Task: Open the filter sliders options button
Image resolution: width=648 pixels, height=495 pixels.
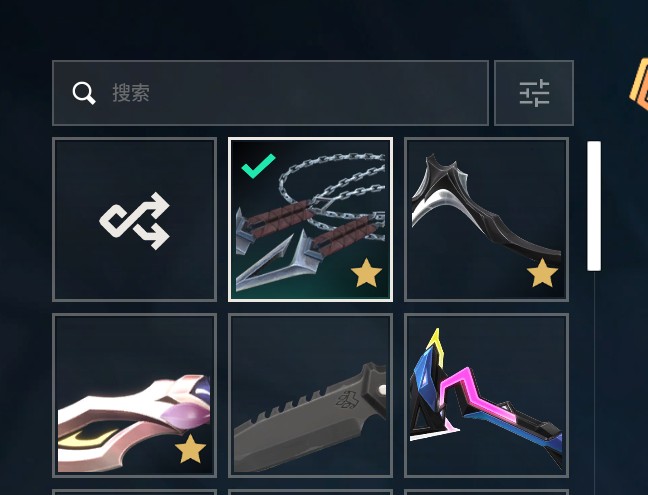Action: (534, 93)
